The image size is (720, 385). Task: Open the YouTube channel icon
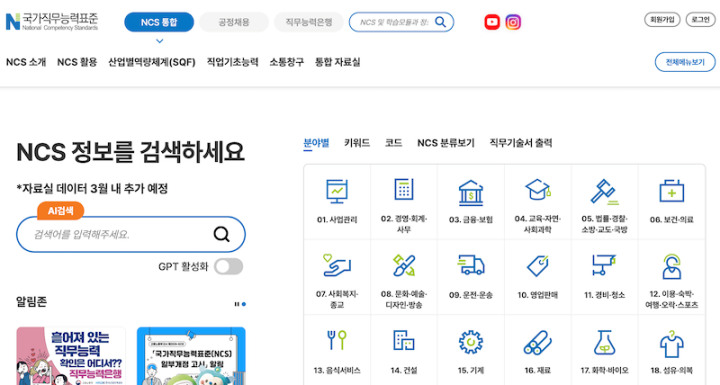tap(492, 22)
